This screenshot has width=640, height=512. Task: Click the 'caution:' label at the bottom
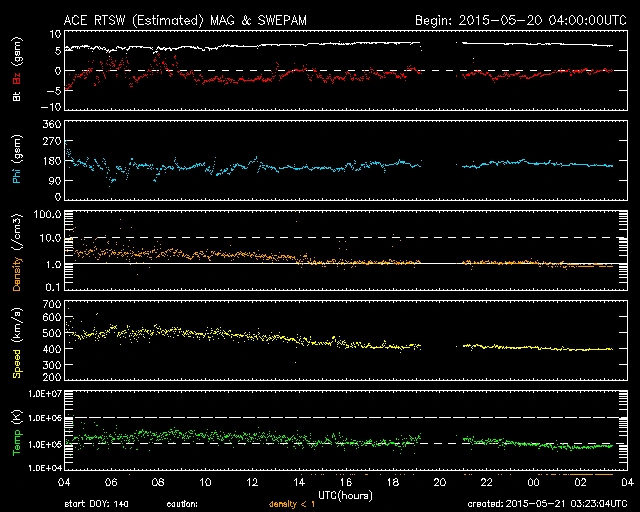[x=207, y=504]
